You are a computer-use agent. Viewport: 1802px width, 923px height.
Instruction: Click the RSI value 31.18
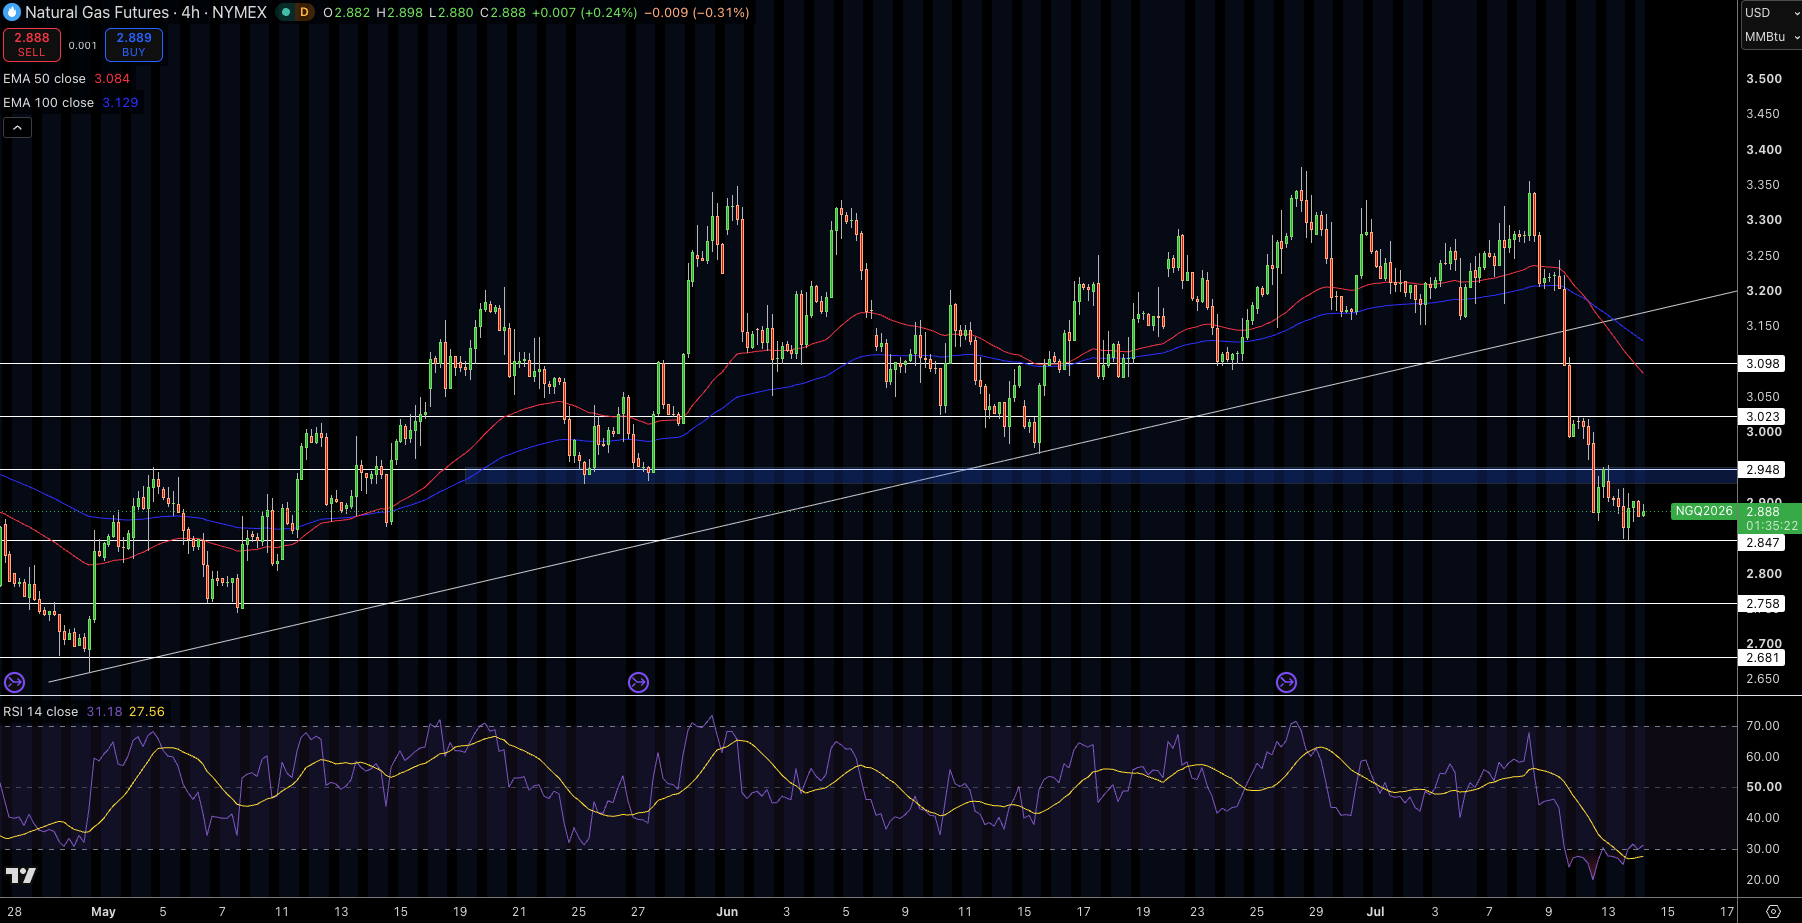point(104,711)
